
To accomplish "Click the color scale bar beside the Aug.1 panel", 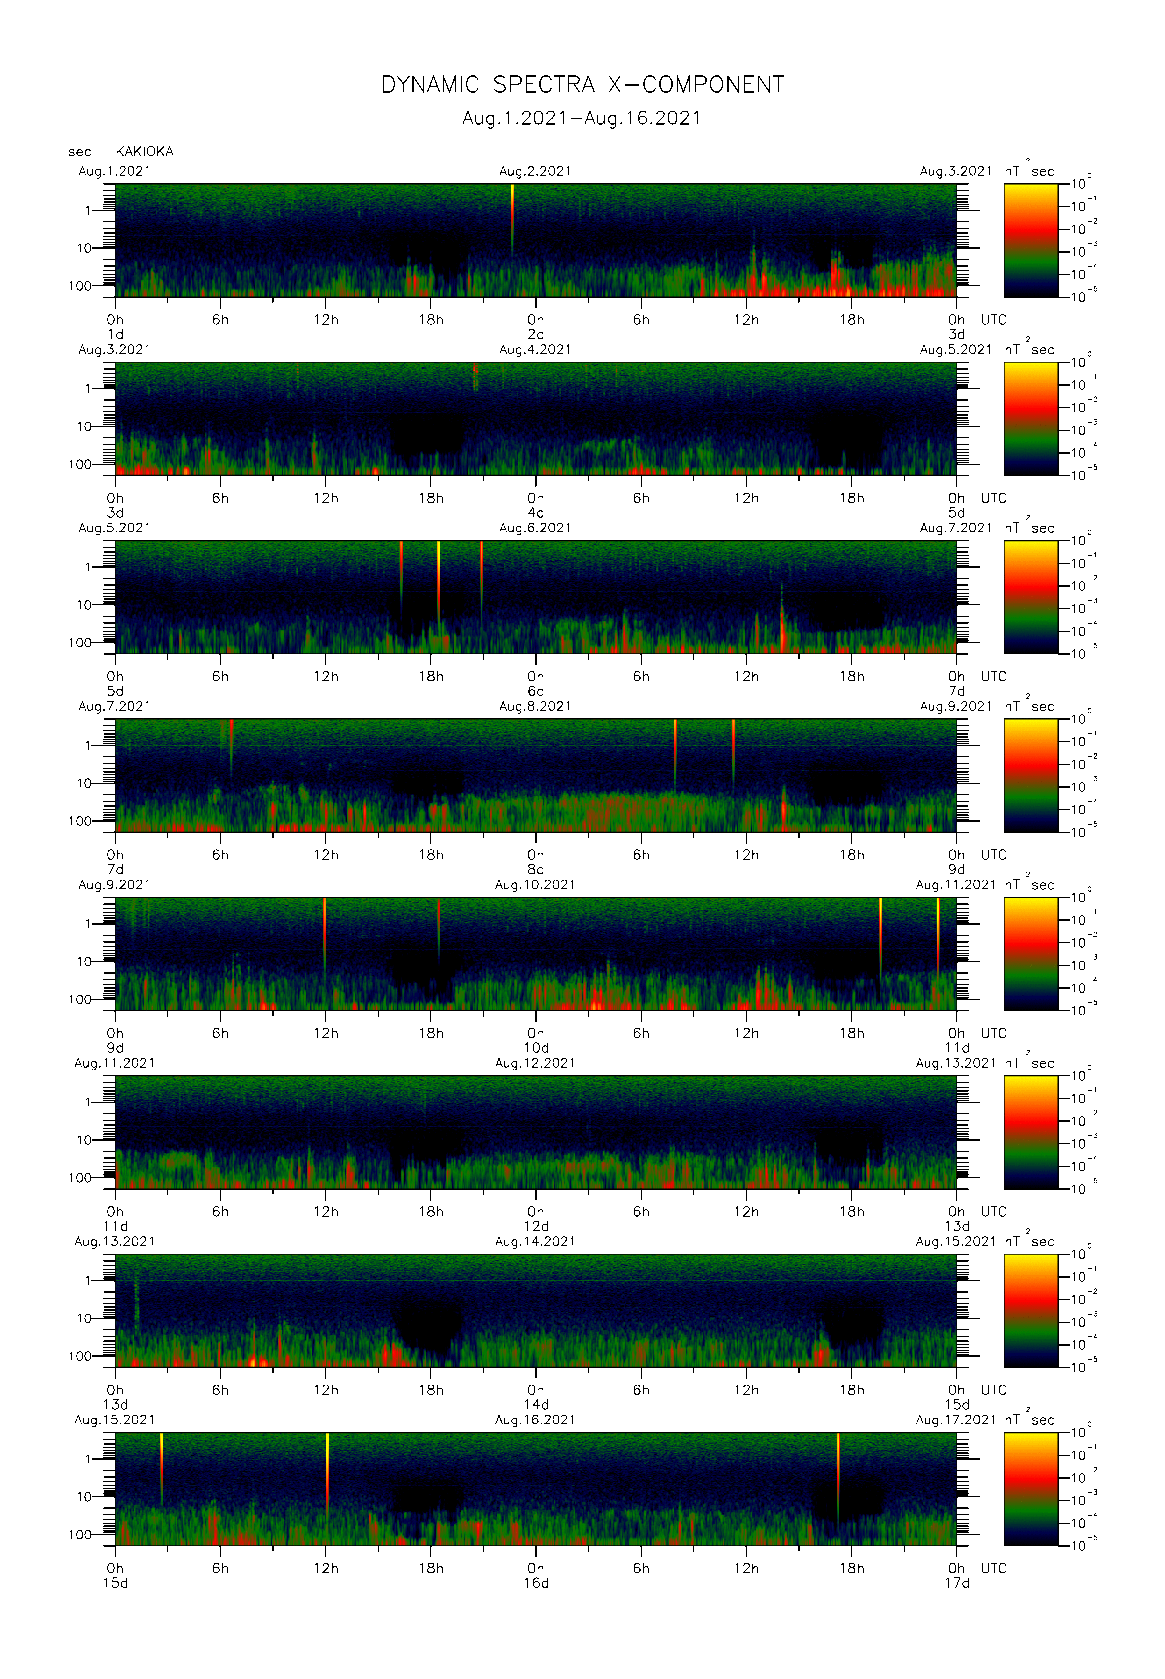I will [x=1031, y=240].
